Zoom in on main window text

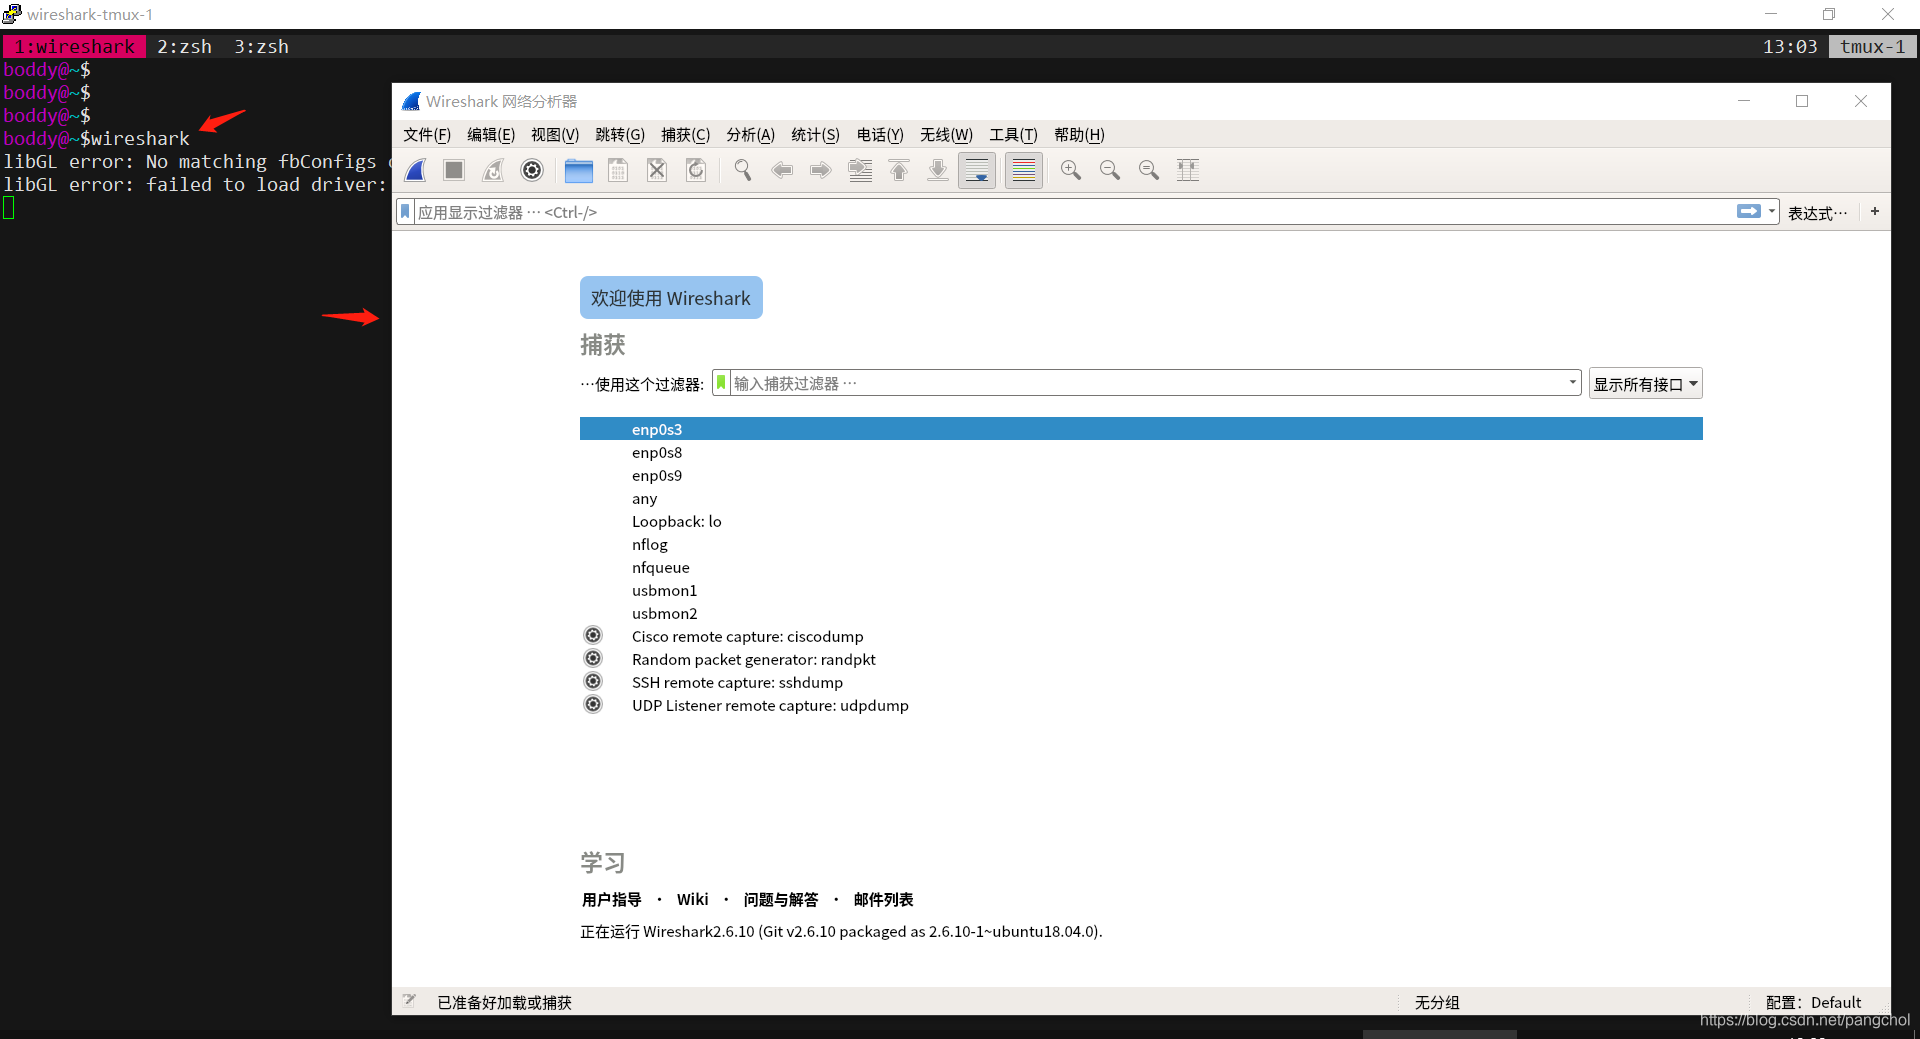1071,170
